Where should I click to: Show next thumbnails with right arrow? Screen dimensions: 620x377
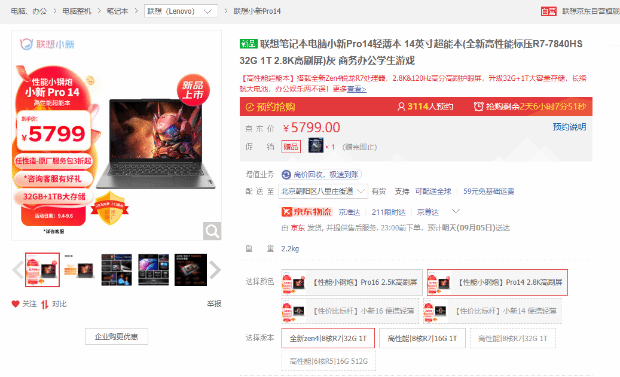point(215,270)
